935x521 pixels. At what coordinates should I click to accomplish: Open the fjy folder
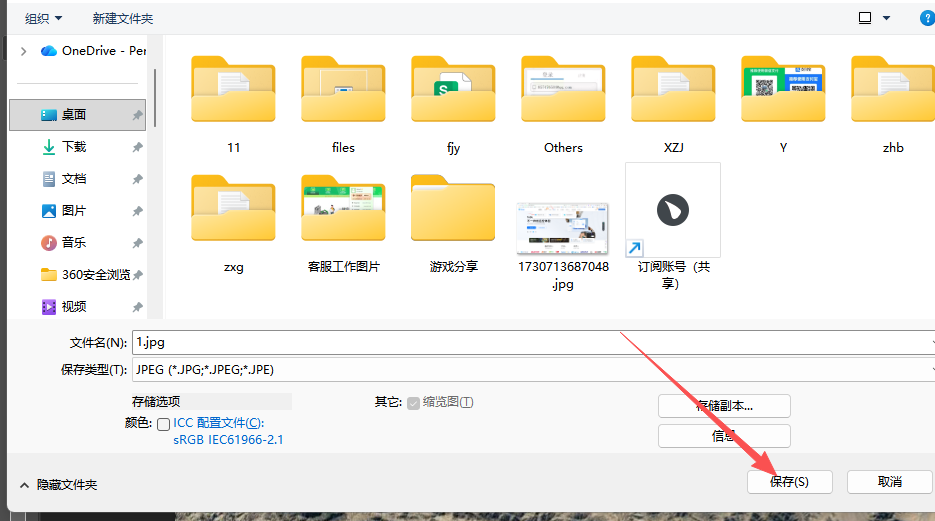click(453, 89)
